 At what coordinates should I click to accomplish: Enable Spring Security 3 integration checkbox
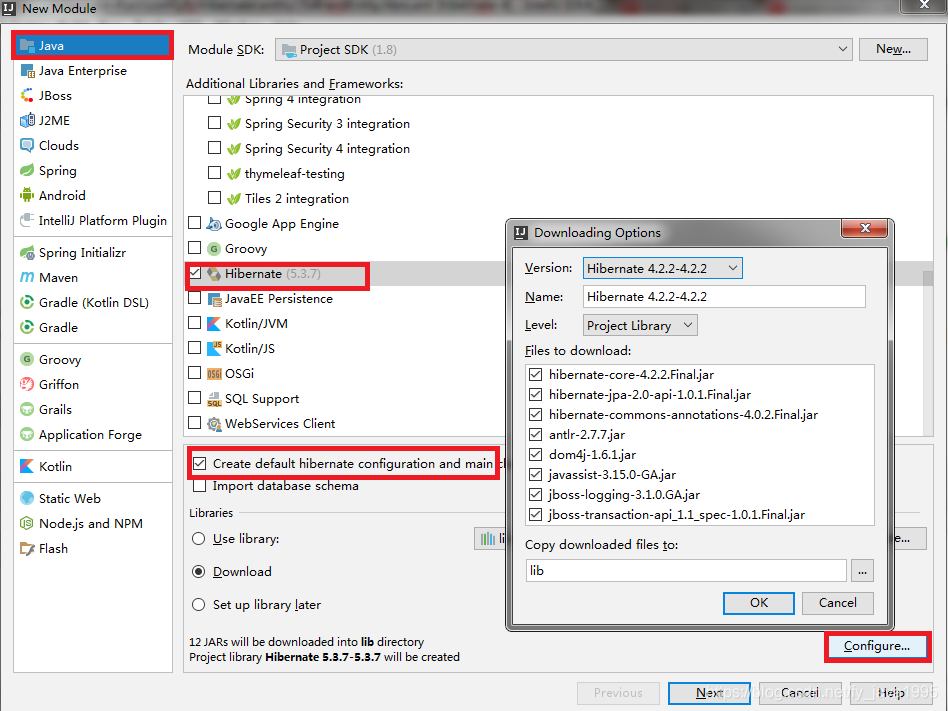click(214, 123)
